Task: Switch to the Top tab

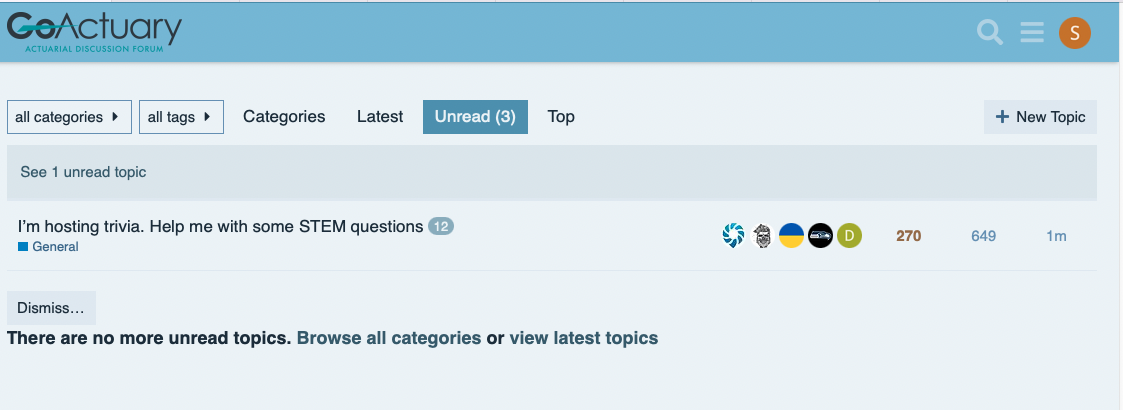Action: [561, 117]
